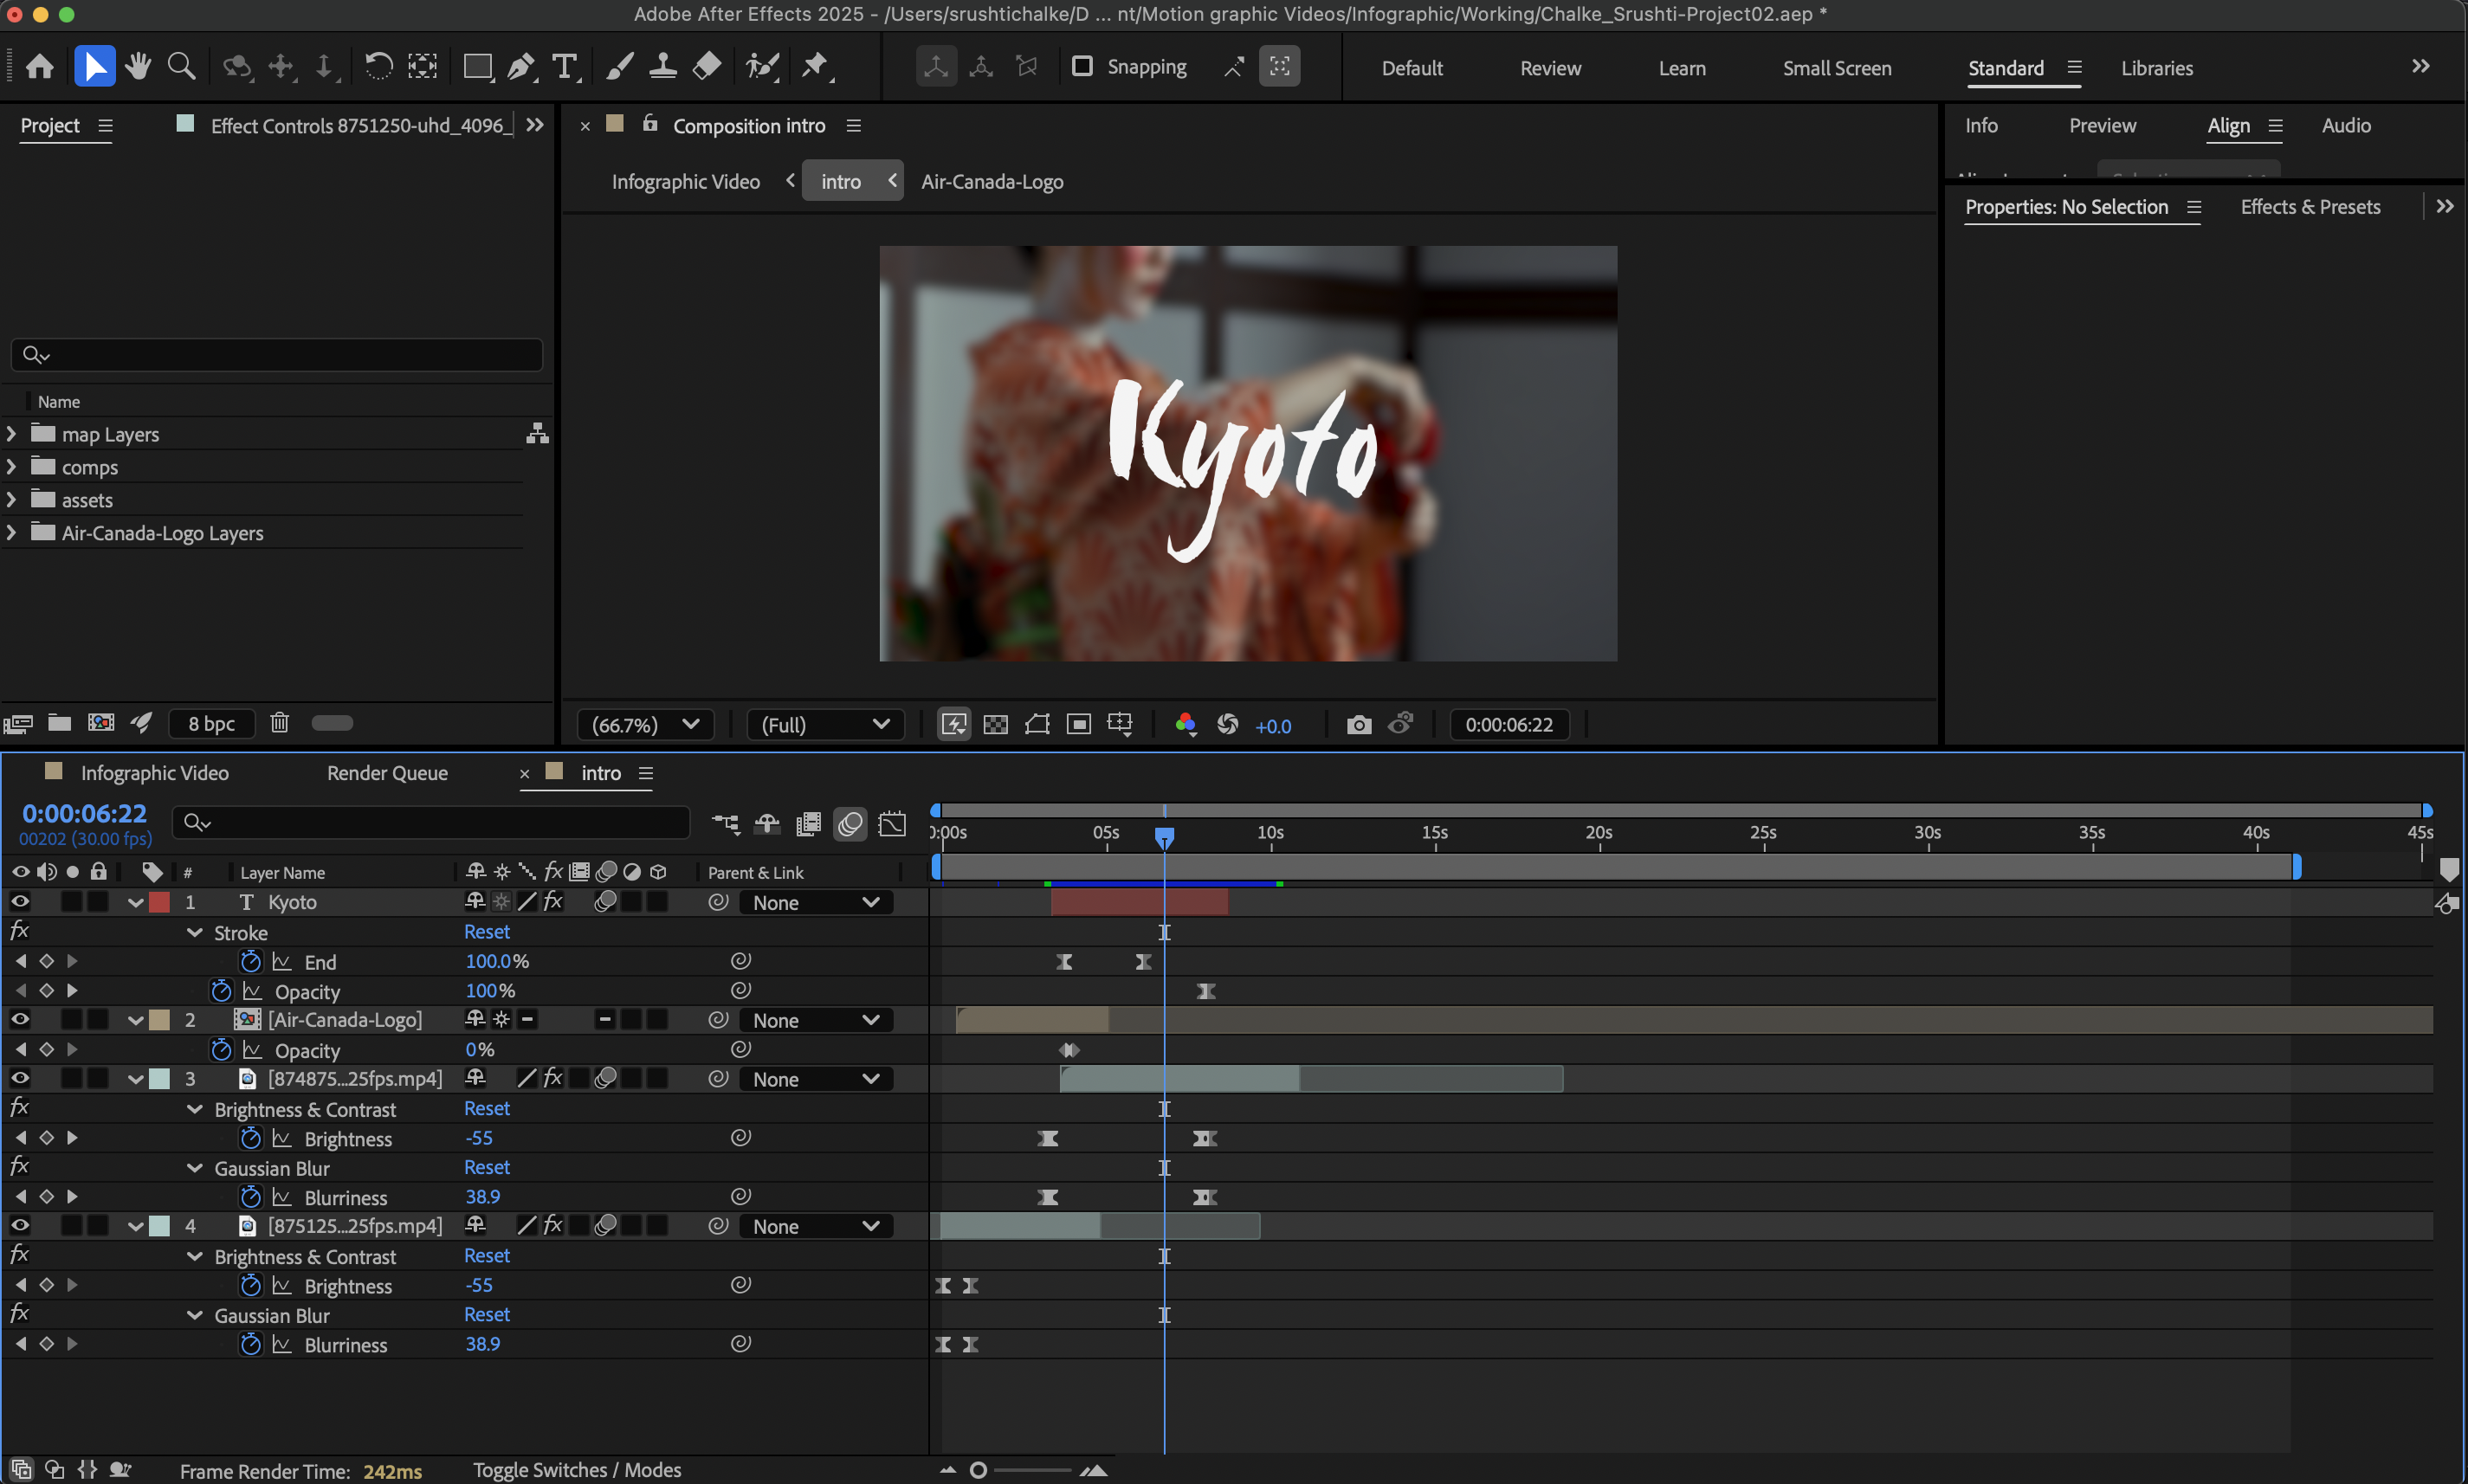Switch to the Small Screen workspace
Screen dimensions: 2468x1484
tap(1836, 67)
